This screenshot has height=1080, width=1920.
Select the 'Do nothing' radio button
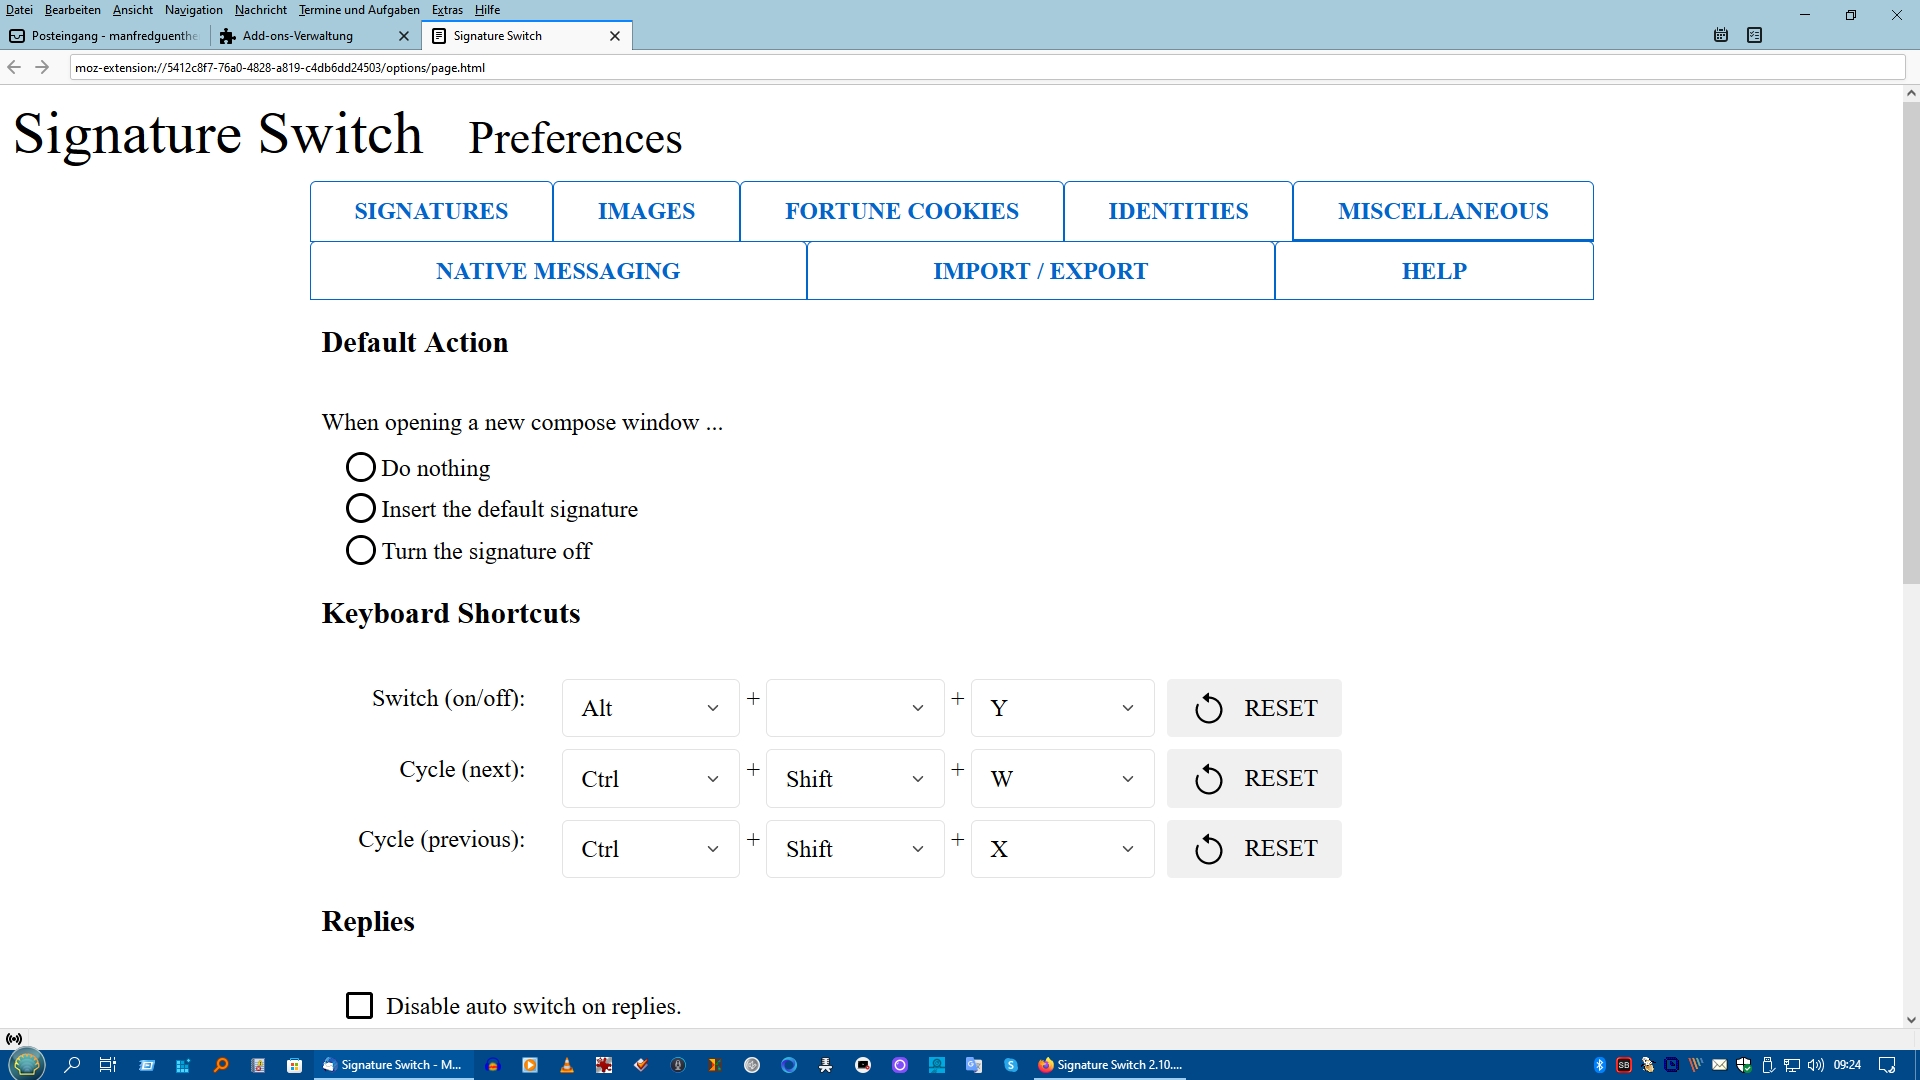tap(360, 467)
